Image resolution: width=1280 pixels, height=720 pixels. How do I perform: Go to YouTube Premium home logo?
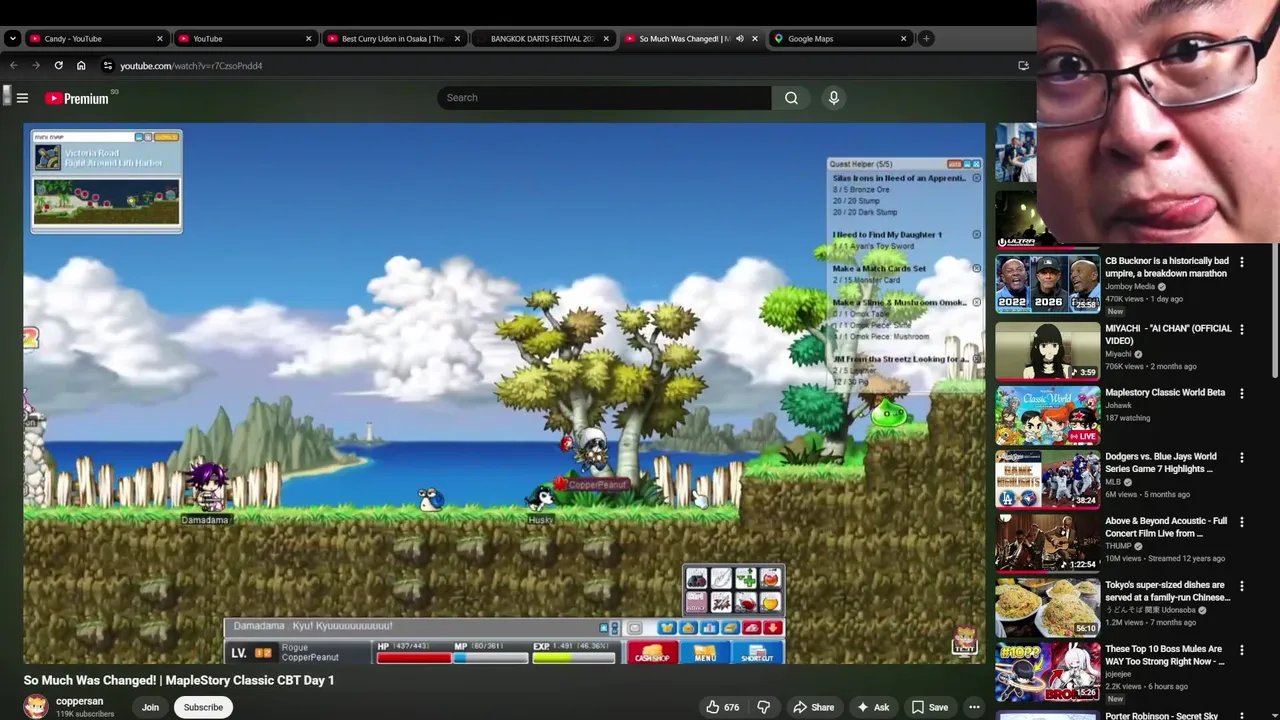coord(77,98)
